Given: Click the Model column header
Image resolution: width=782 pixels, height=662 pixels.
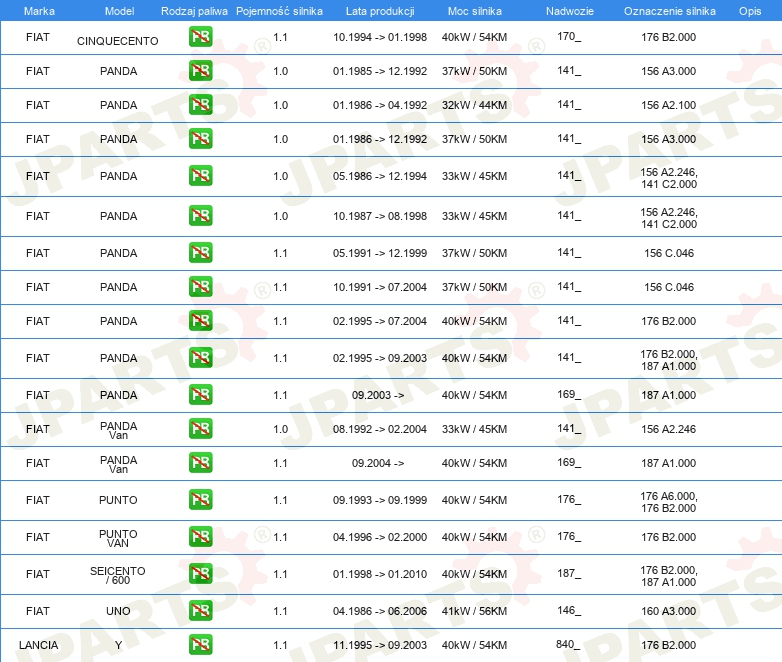Looking at the screenshot, I should click(x=119, y=11).
